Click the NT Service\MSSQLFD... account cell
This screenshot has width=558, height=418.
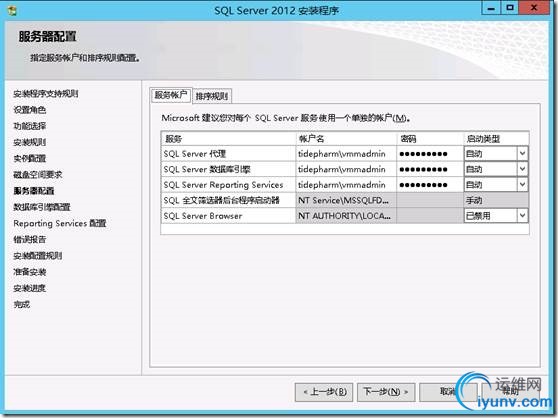pyautogui.click(x=346, y=200)
